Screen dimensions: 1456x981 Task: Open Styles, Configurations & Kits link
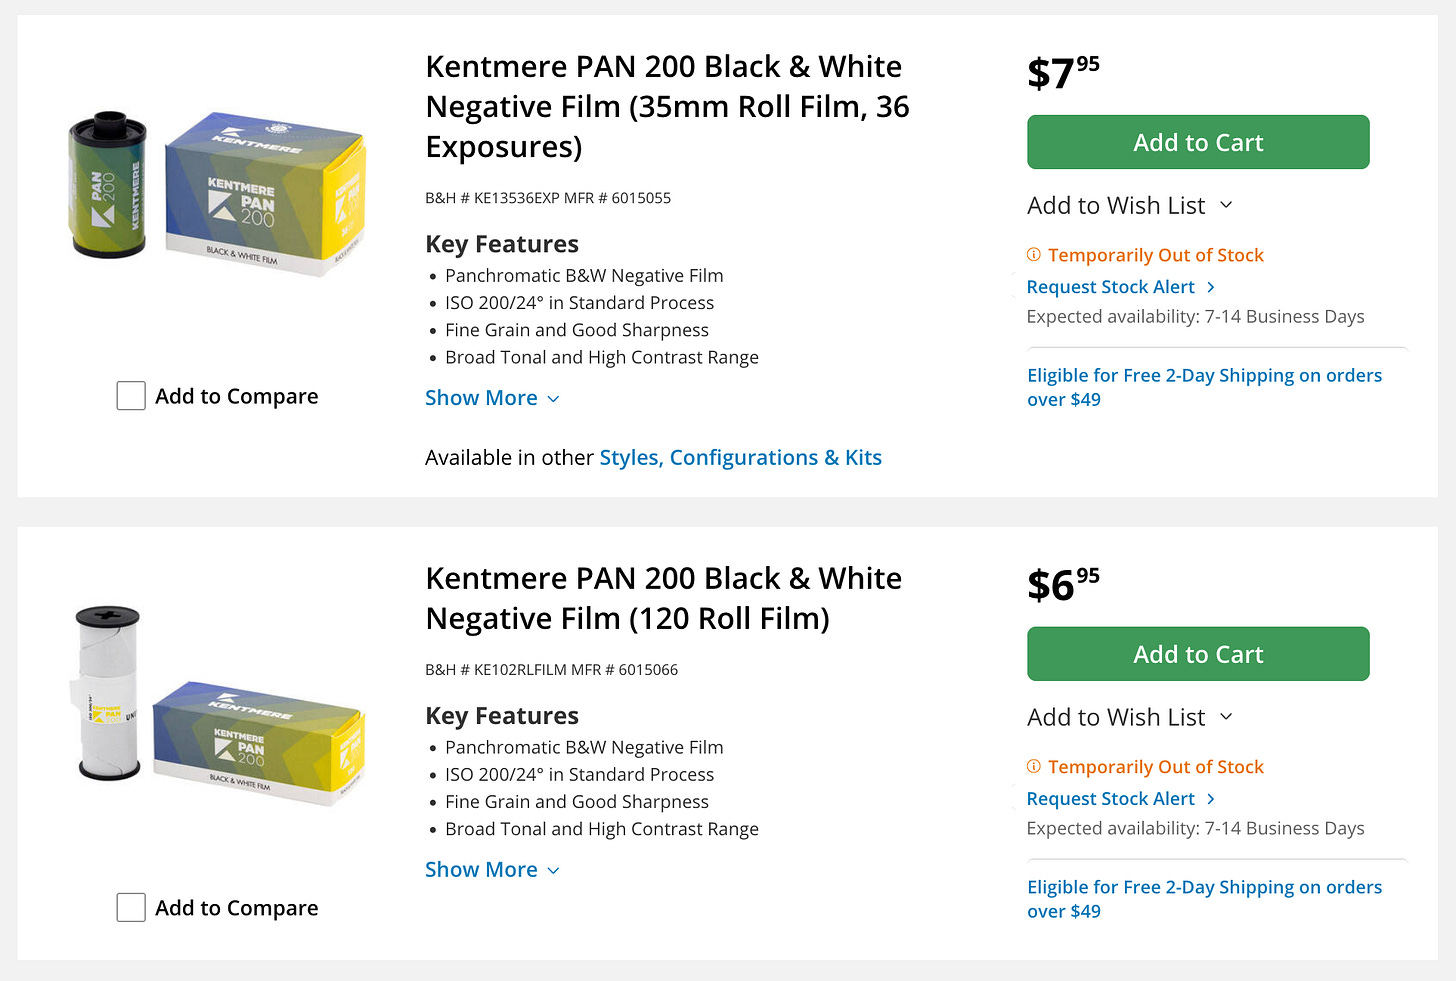pyautogui.click(x=740, y=458)
